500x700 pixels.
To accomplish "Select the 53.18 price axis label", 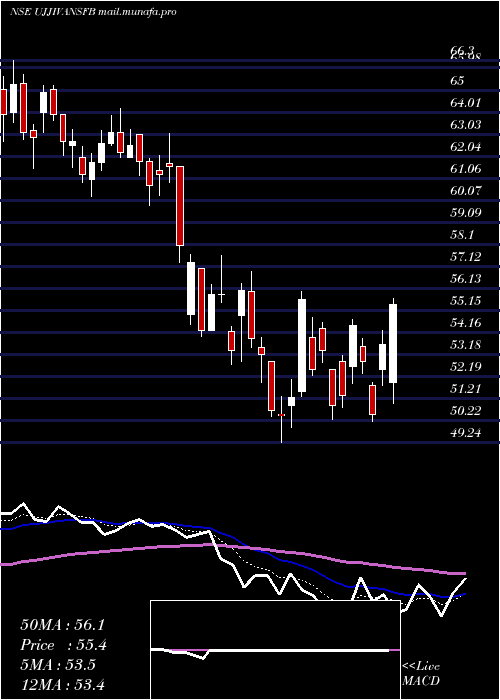I will click(466, 345).
